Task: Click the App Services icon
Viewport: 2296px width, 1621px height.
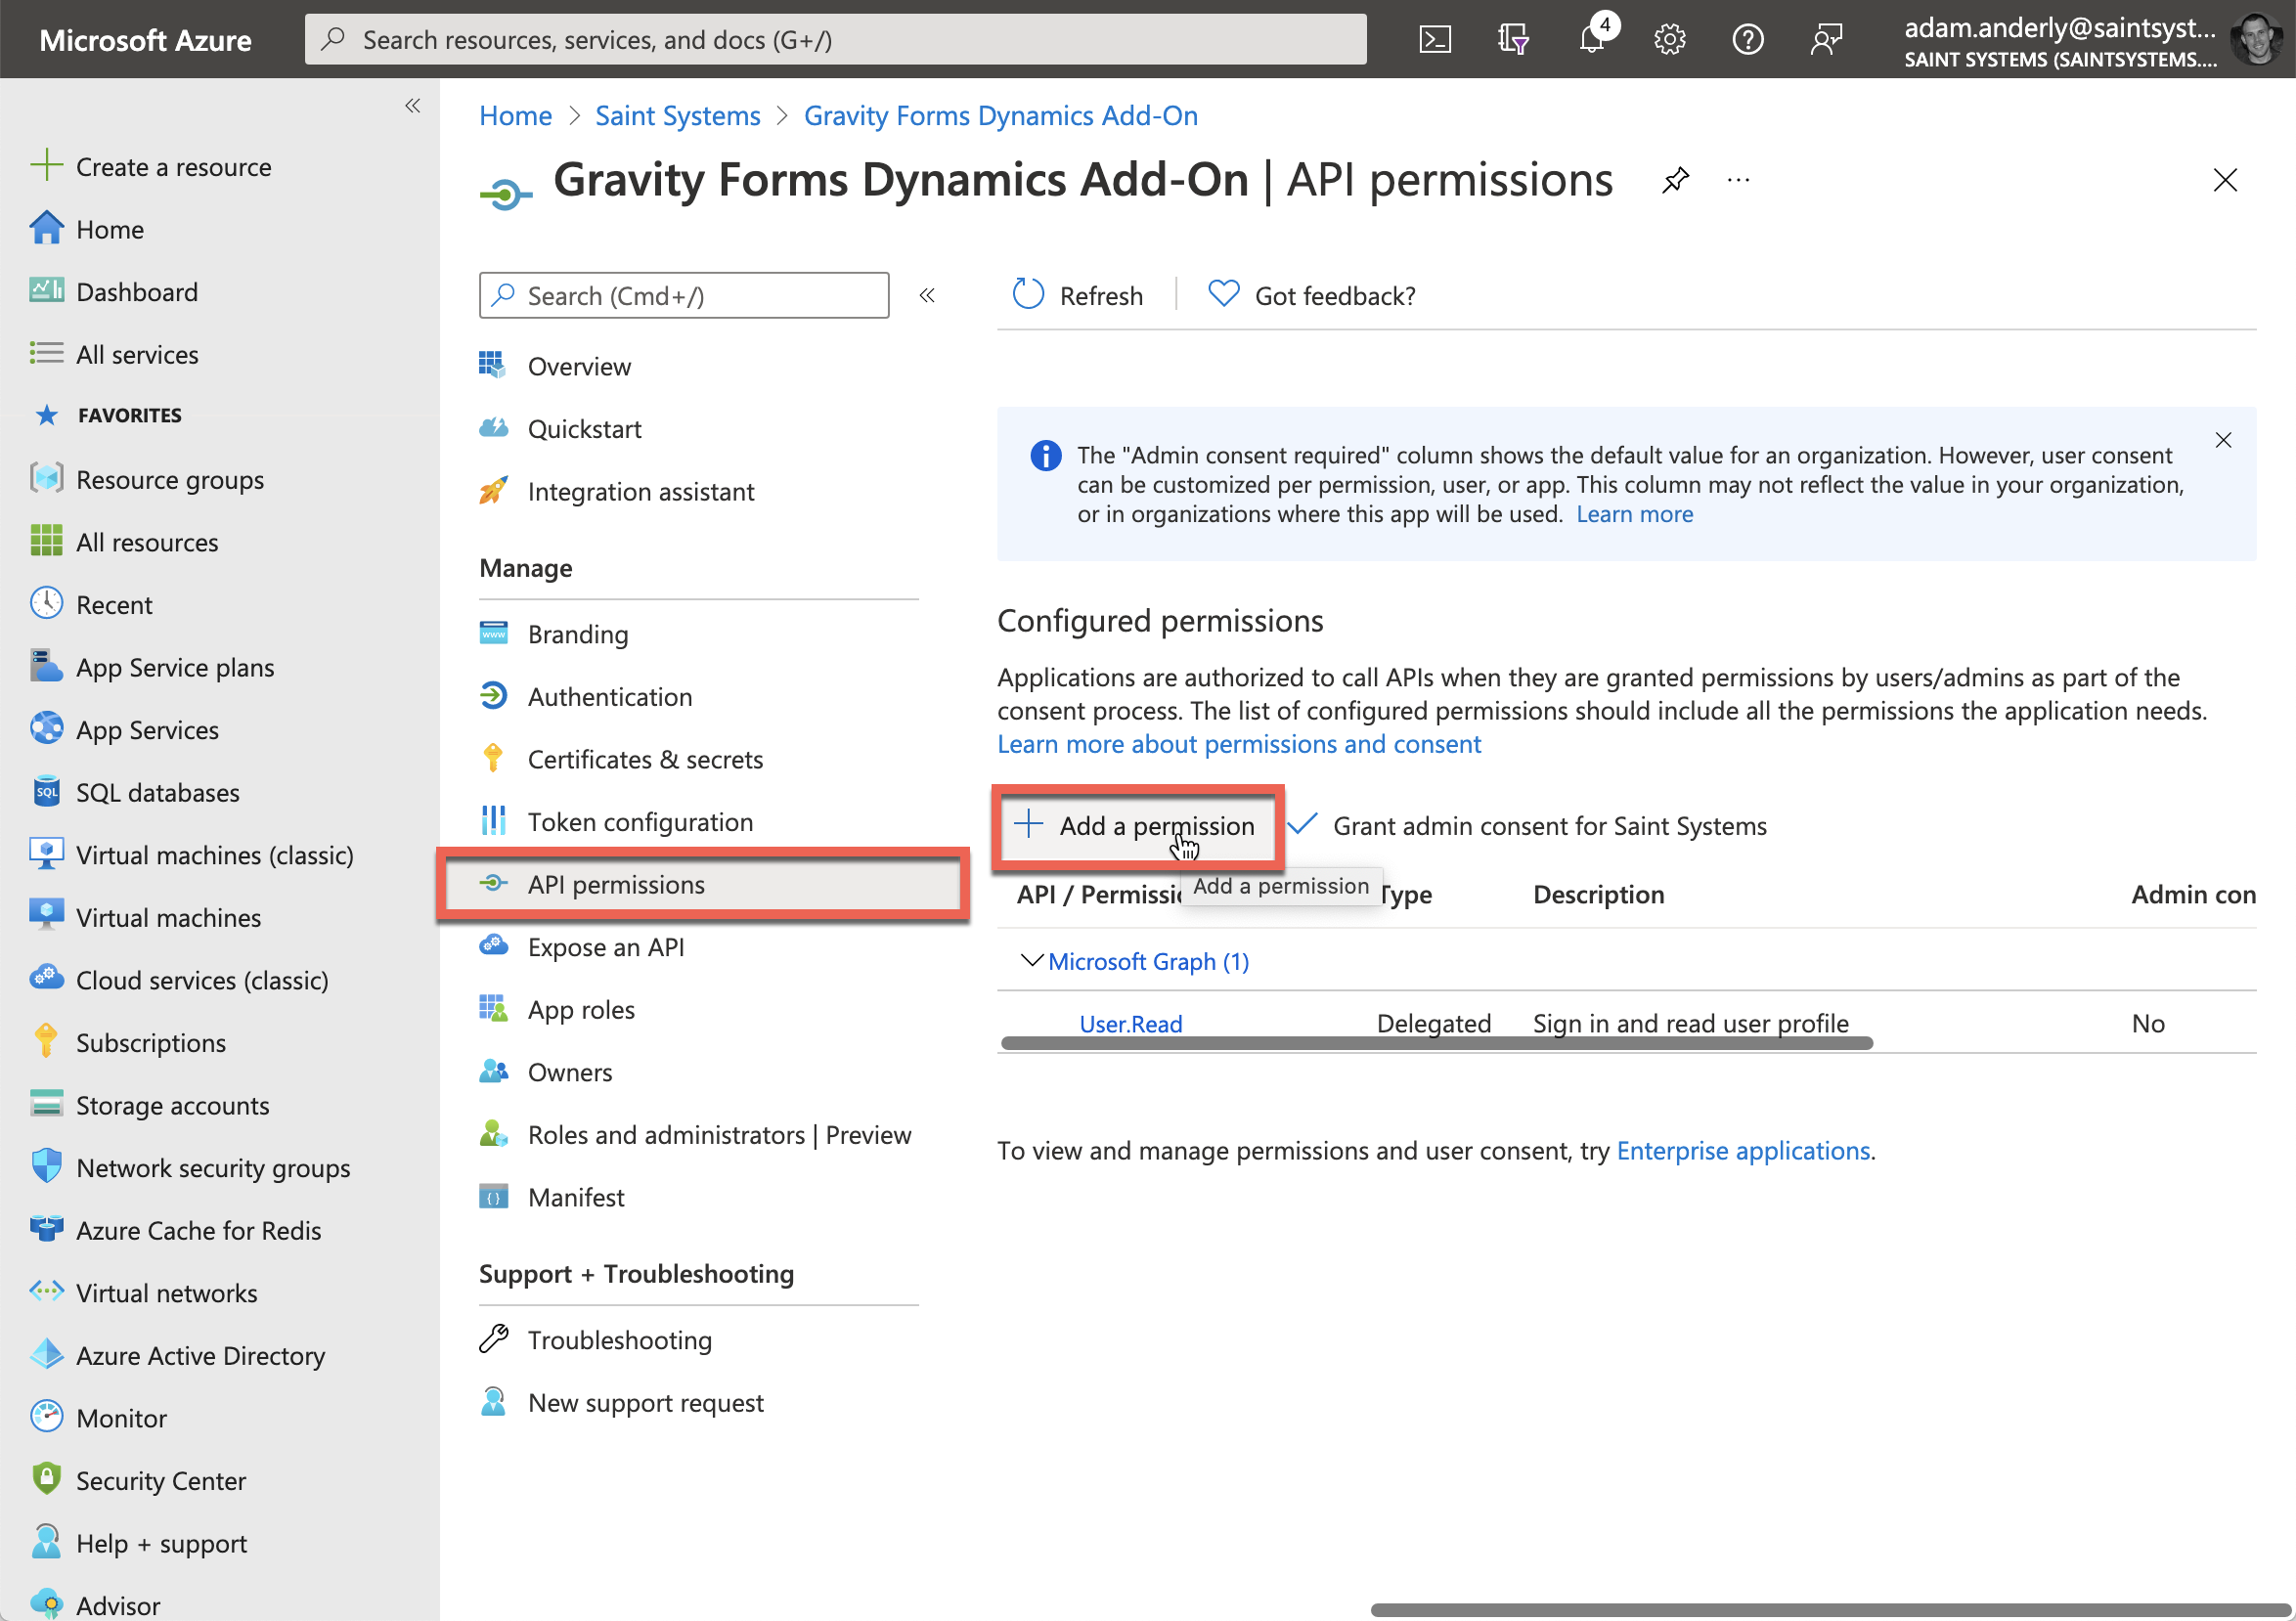Action: coord(46,729)
